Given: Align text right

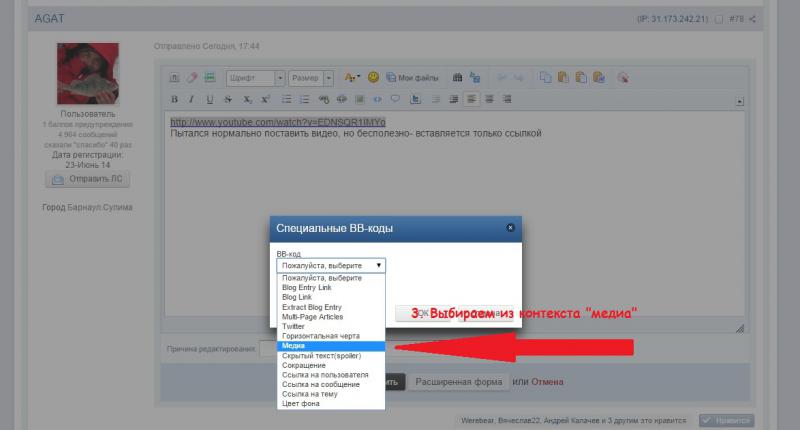Looking at the screenshot, I should click(507, 99).
